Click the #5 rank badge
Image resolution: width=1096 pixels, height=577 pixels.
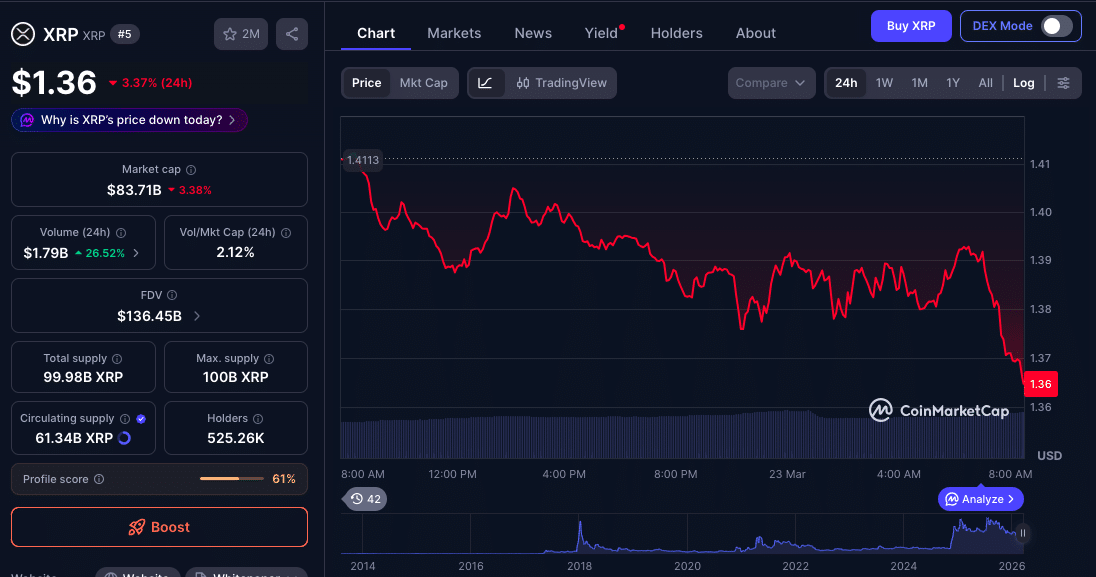[x=124, y=34]
